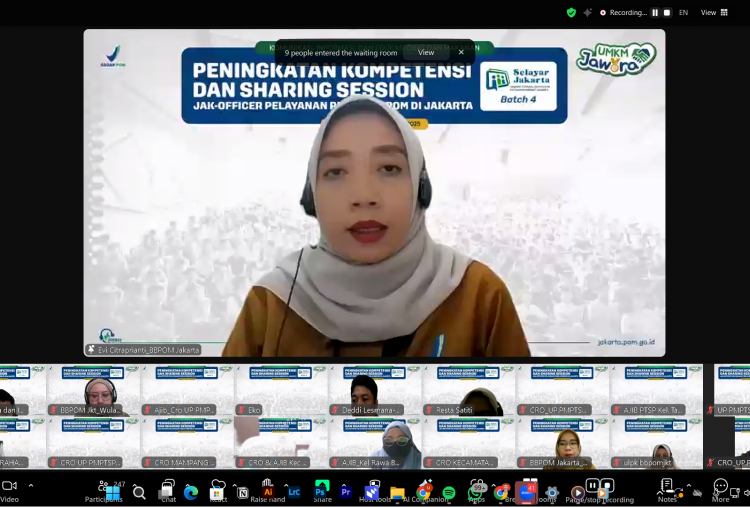Launch Adobe Illustrator from taskbar
The image size is (750, 507).
[x=268, y=492]
